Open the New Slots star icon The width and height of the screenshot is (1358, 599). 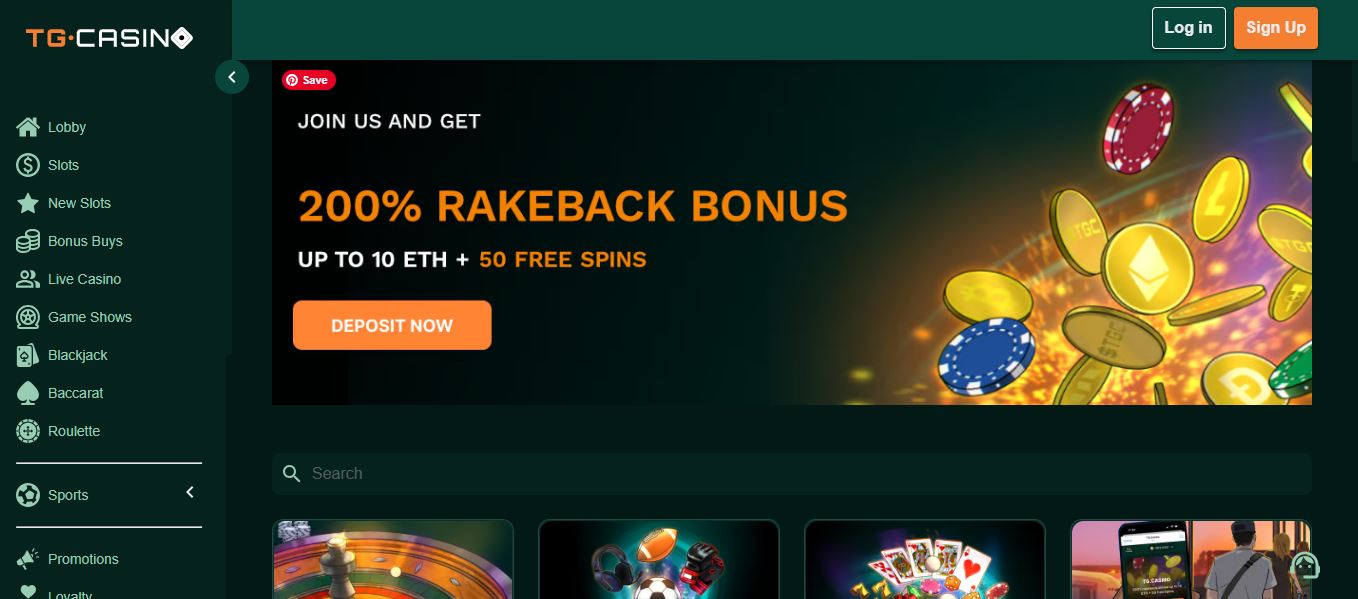coord(28,203)
